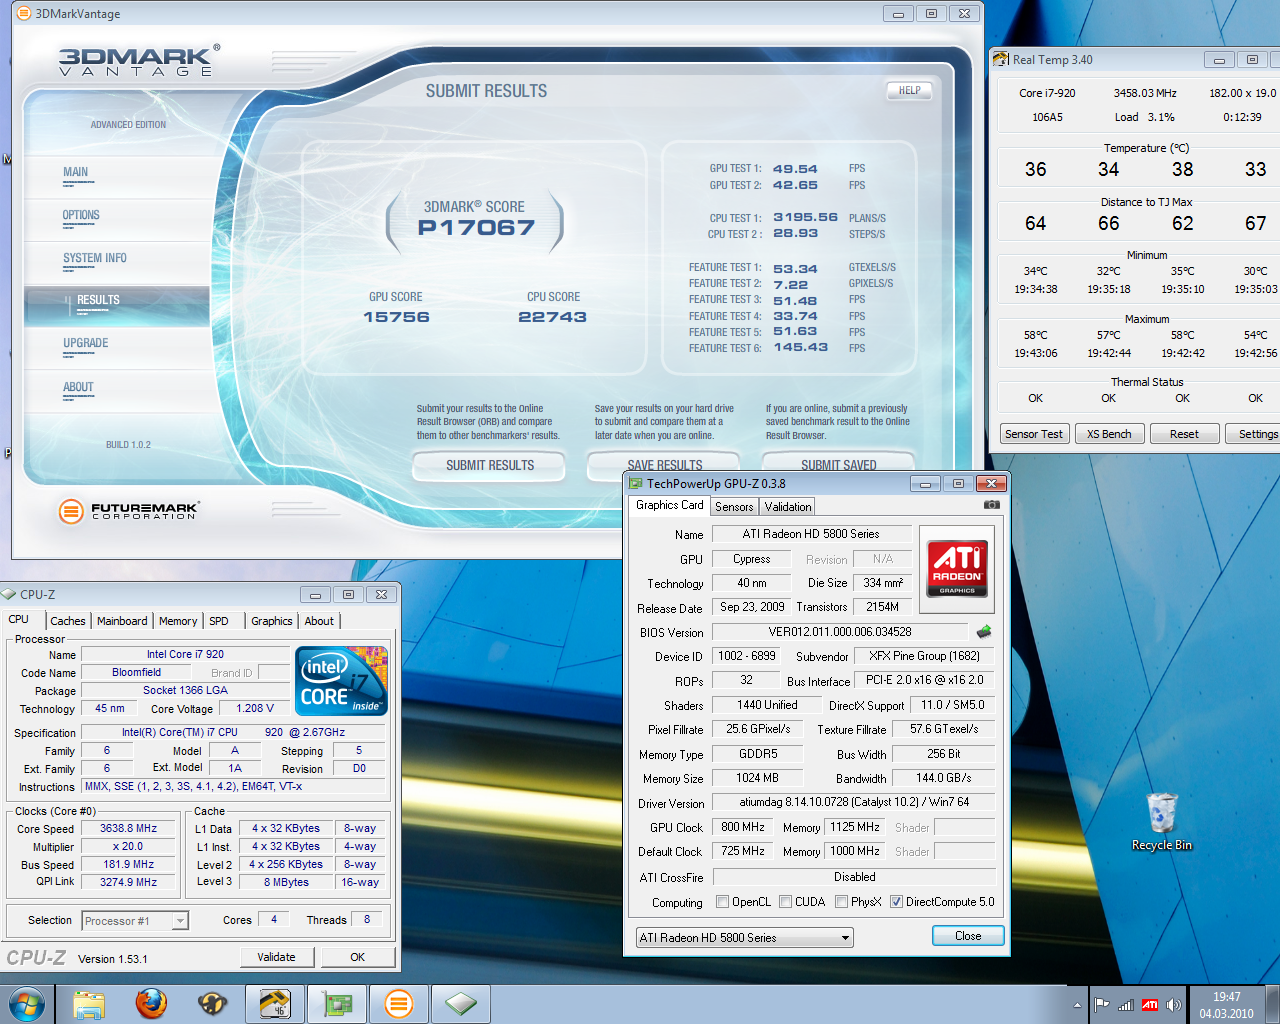This screenshot has height=1024, width=1280.
Task: Click the GPU-Z Driver Version field
Action: point(854,802)
